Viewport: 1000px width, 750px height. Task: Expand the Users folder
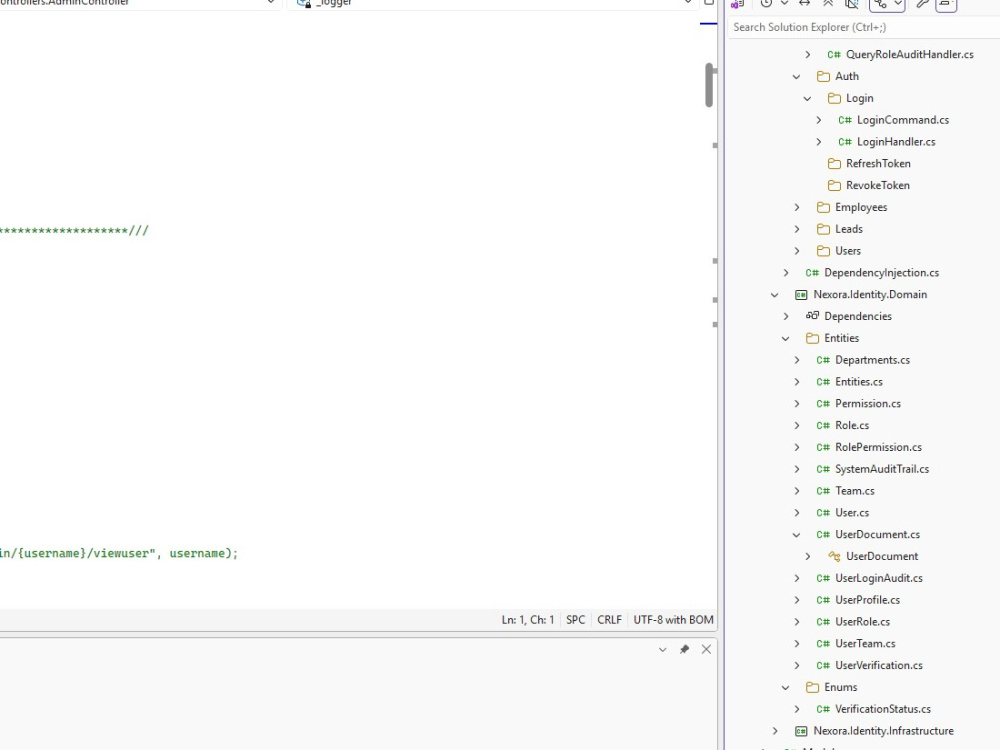797,251
